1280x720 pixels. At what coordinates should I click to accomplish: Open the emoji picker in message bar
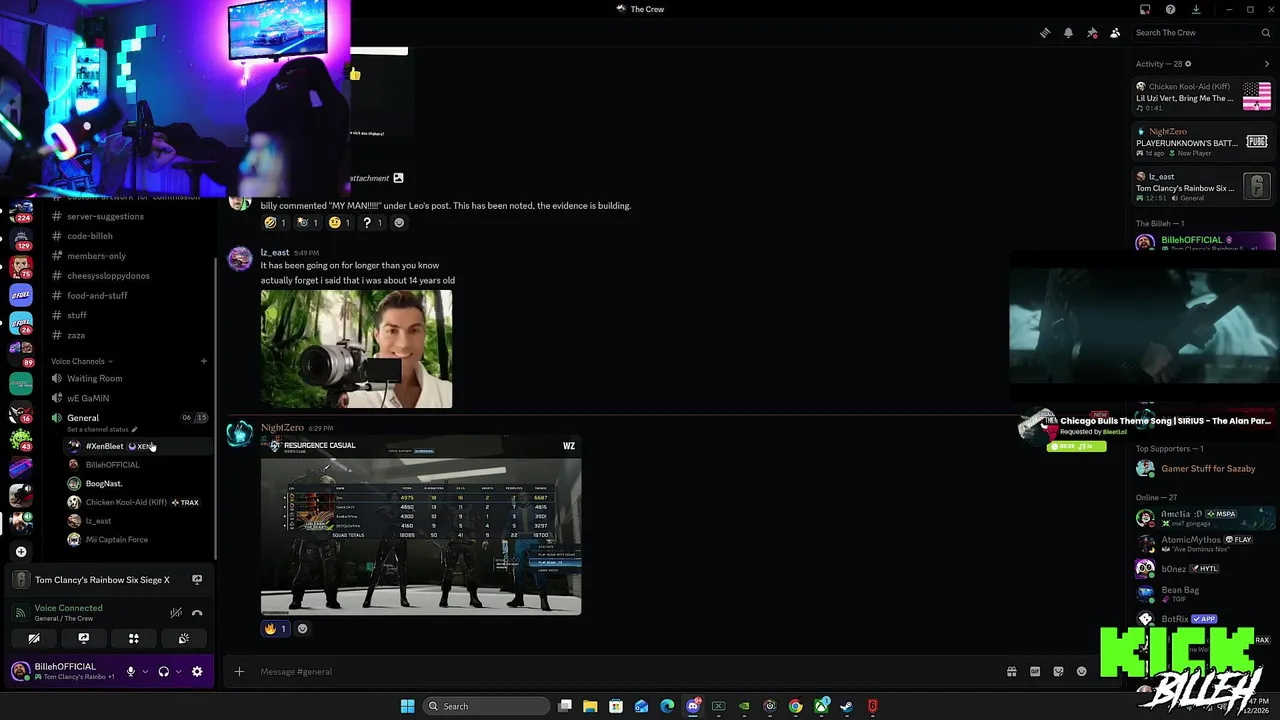pos(1081,672)
